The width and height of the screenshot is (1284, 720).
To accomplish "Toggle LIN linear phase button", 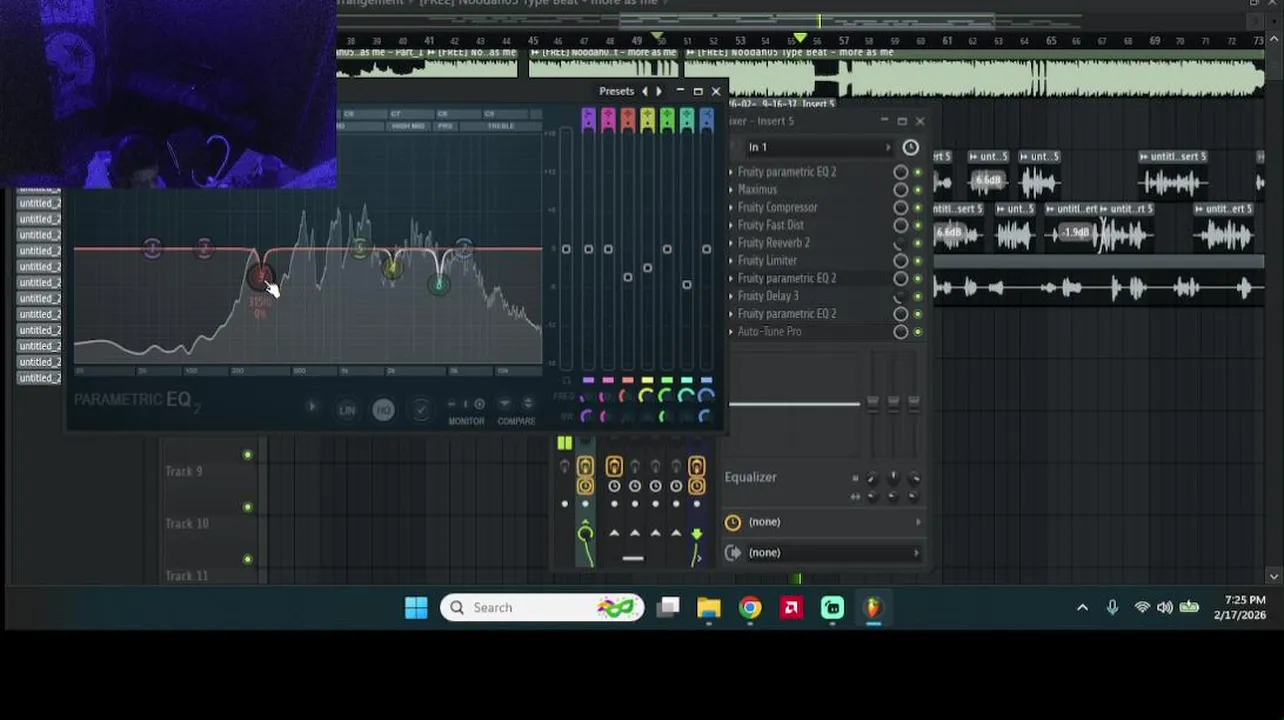I will tap(347, 410).
